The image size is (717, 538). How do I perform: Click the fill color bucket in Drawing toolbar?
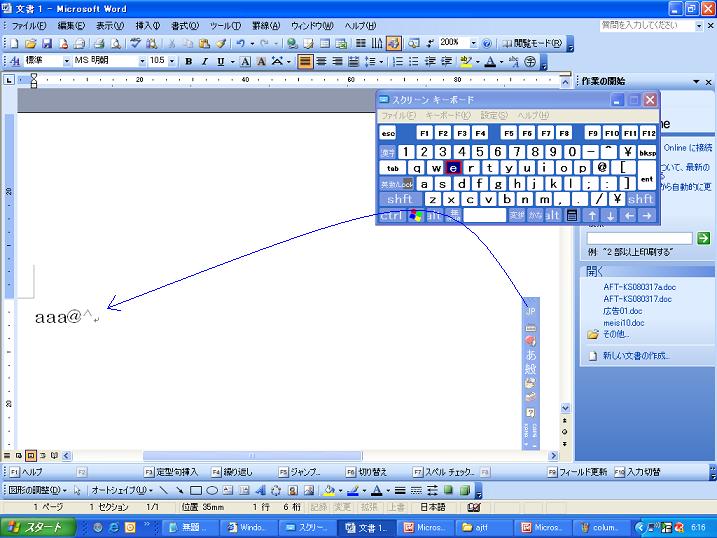click(x=329, y=490)
